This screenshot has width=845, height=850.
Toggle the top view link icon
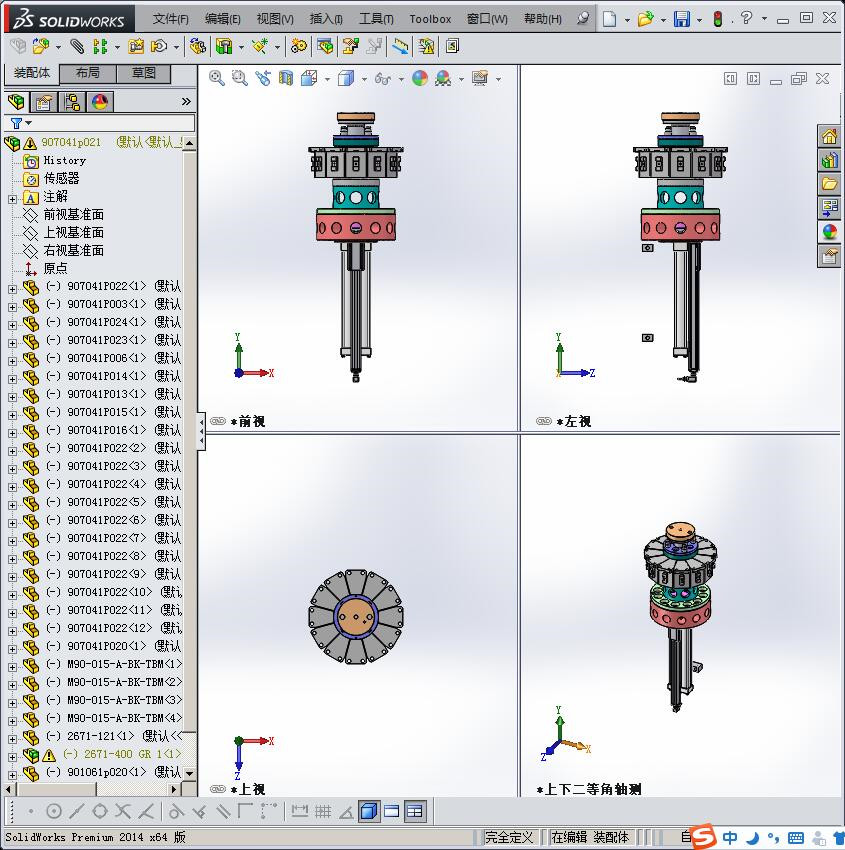point(218,789)
